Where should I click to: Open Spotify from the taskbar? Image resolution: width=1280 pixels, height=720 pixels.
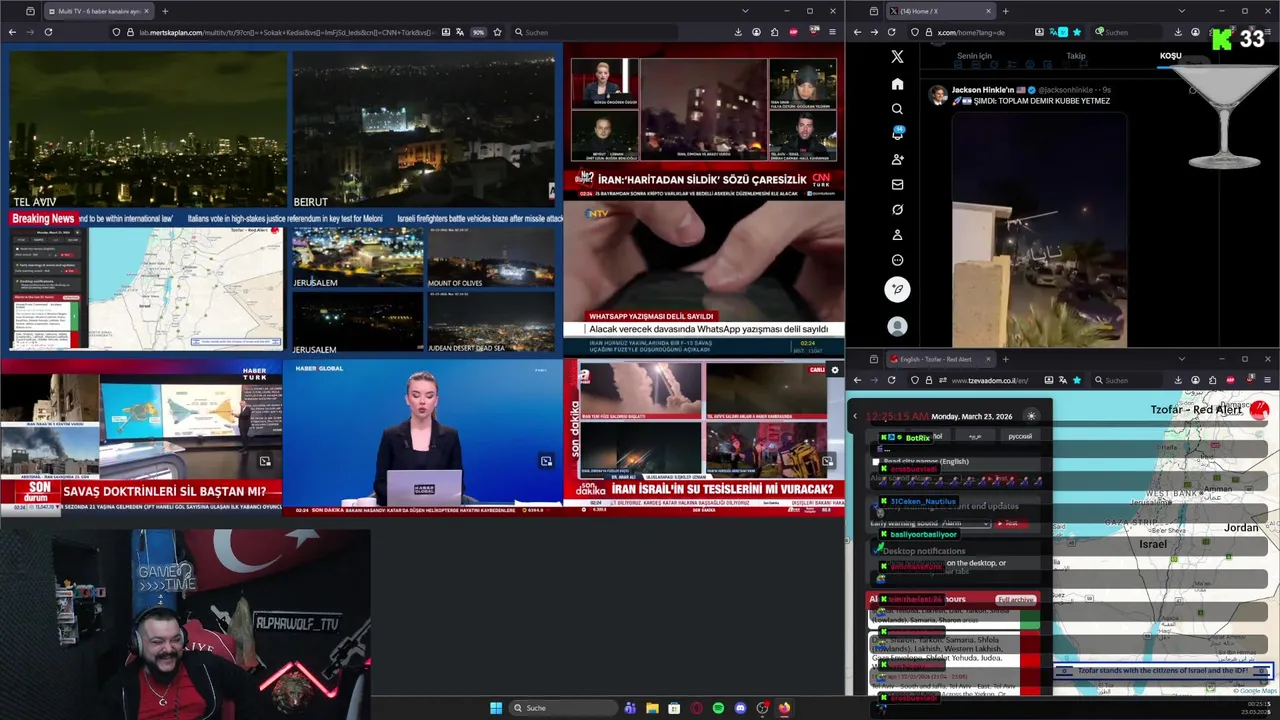(x=718, y=708)
